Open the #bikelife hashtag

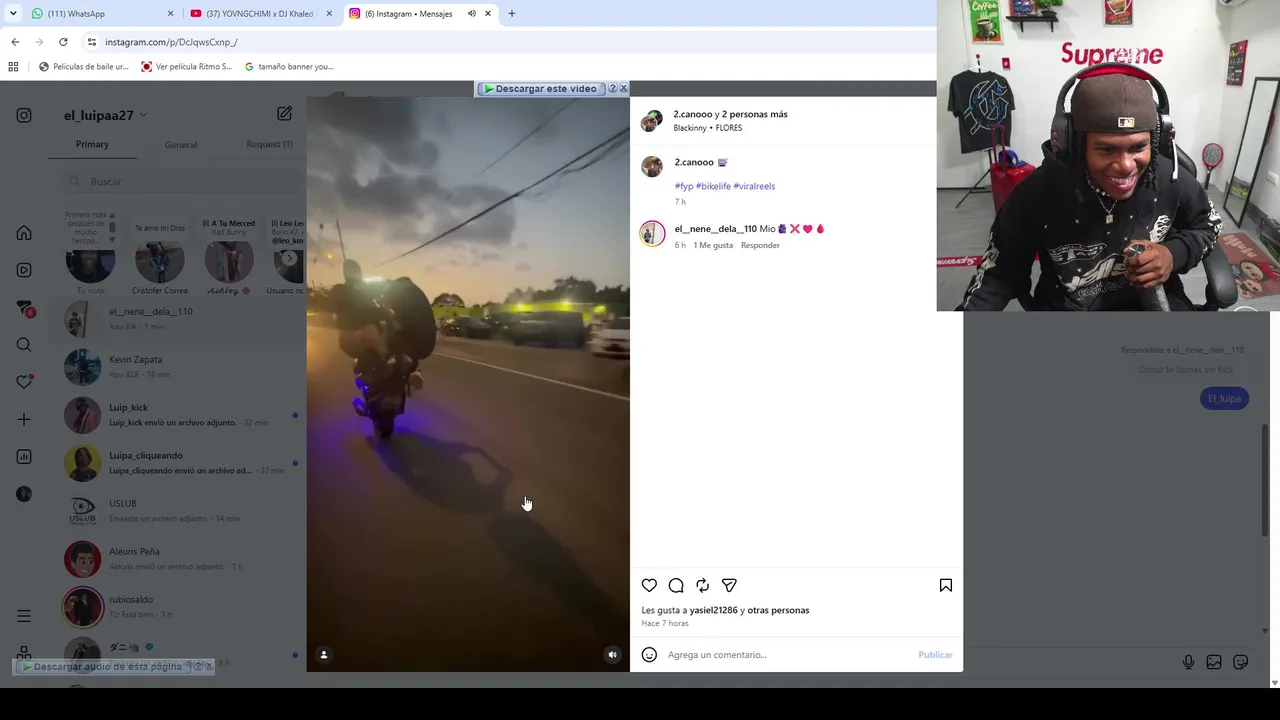click(x=713, y=186)
